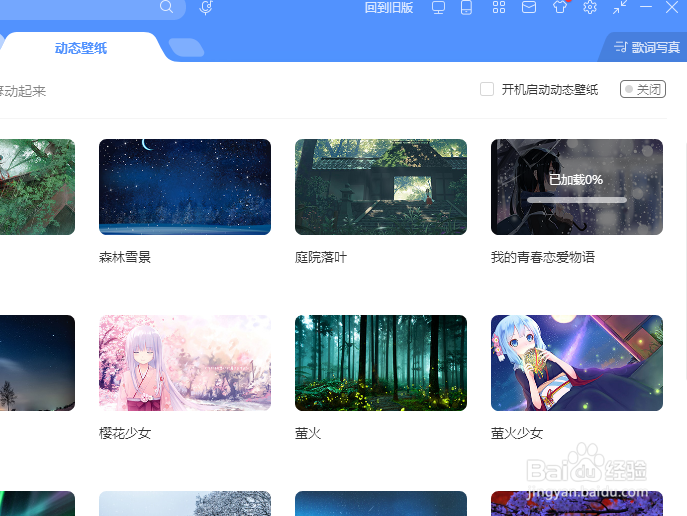
Task: Select the green foliage wallpaper thumbnail in the top row
Action: click(x=37, y=187)
